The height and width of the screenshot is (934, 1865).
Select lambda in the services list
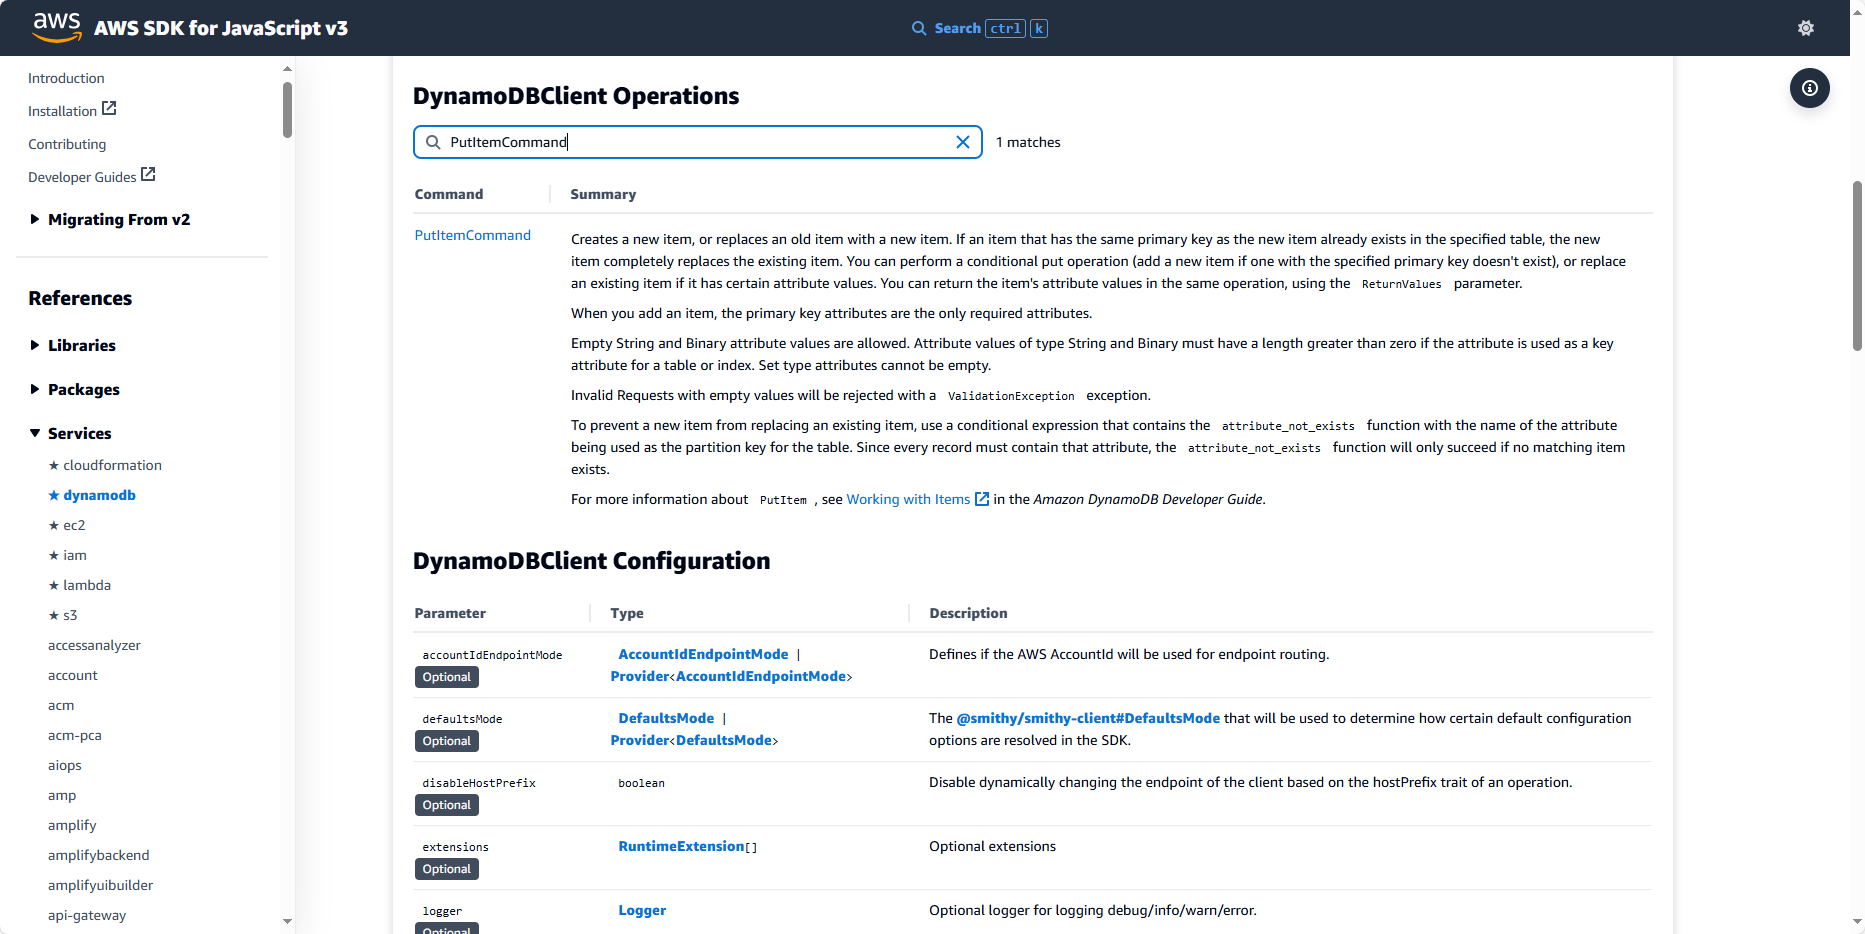pos(87,585)
